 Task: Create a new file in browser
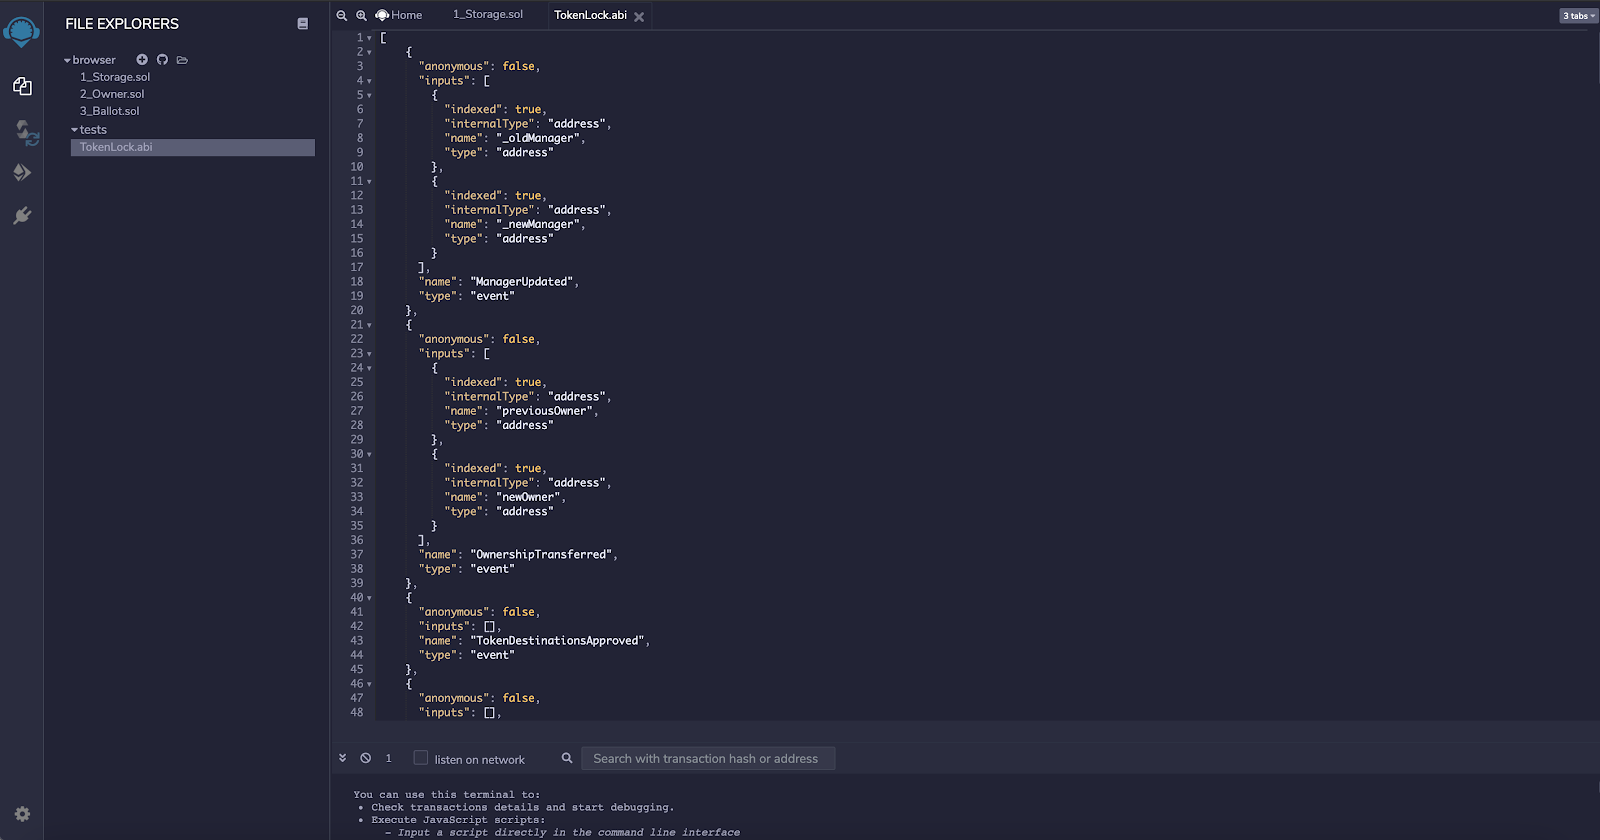(x=142, y=60)
